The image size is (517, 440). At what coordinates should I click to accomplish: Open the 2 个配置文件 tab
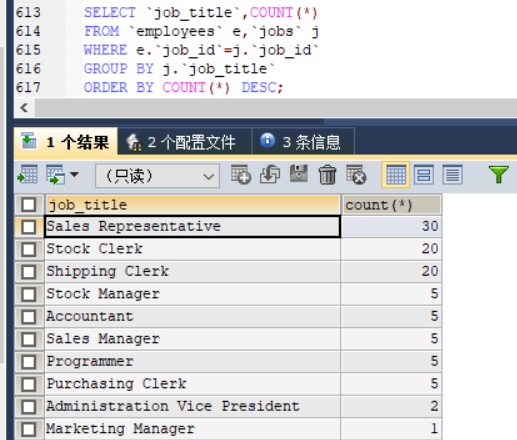click(x=185, y=142)
